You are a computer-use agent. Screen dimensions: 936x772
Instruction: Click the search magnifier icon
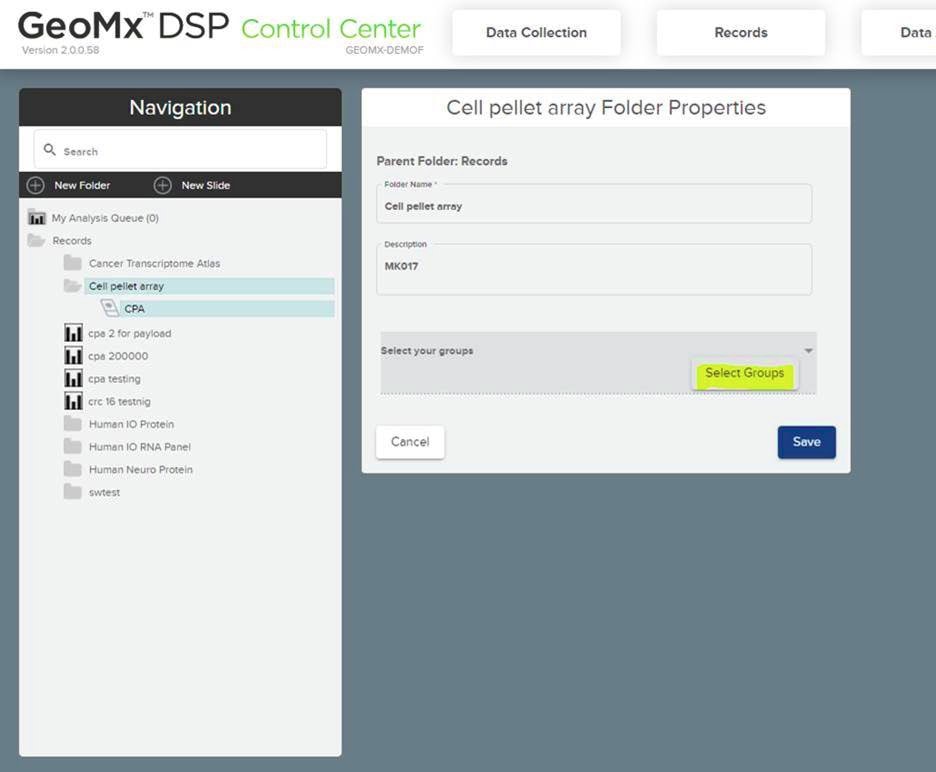(50, 150)
